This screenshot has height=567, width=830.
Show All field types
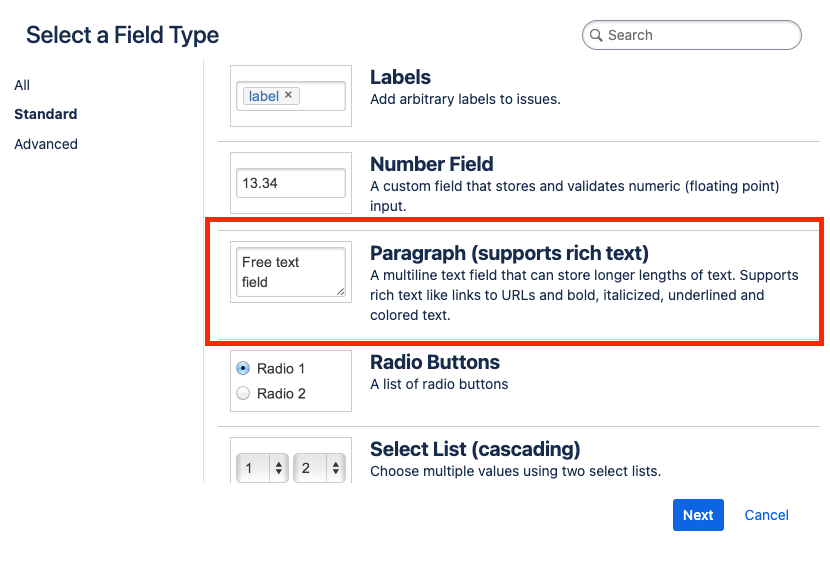(x=22, y=85)
